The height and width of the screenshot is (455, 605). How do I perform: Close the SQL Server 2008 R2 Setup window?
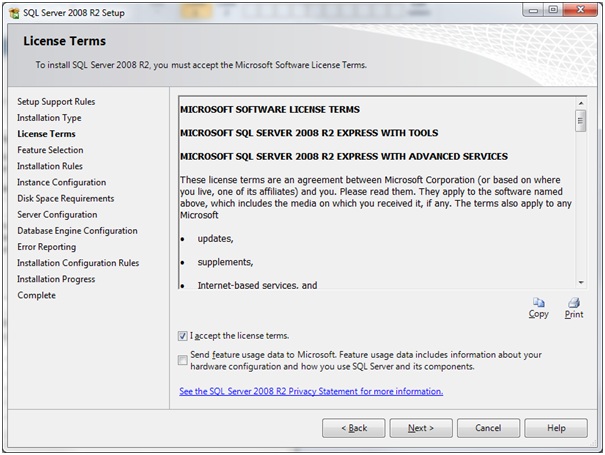(580, 10)
